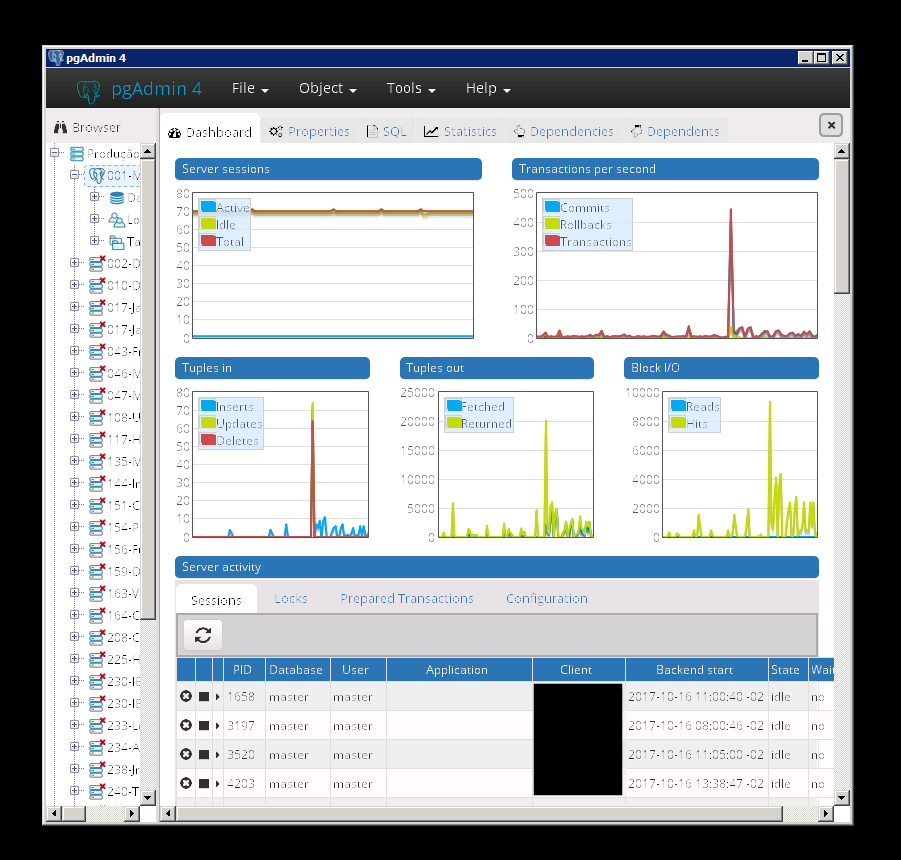This screenshot has width=901, height=860.
Task: Close the panel with the X button
Action: (831, 125)
